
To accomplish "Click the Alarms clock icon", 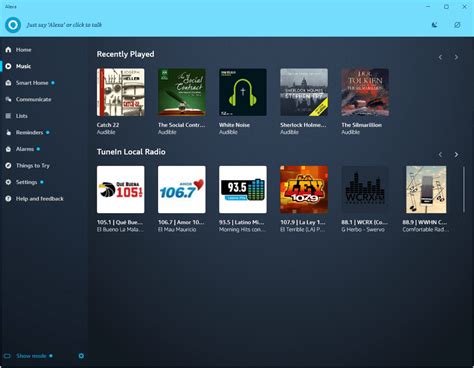I will point(8,149).
